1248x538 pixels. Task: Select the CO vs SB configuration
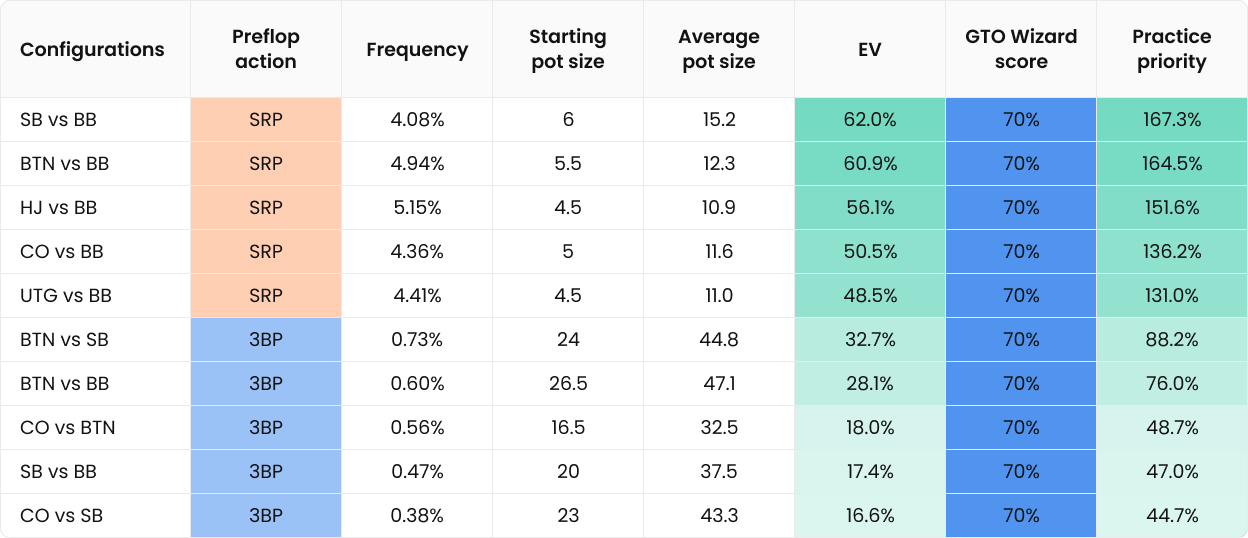(61, 516)
